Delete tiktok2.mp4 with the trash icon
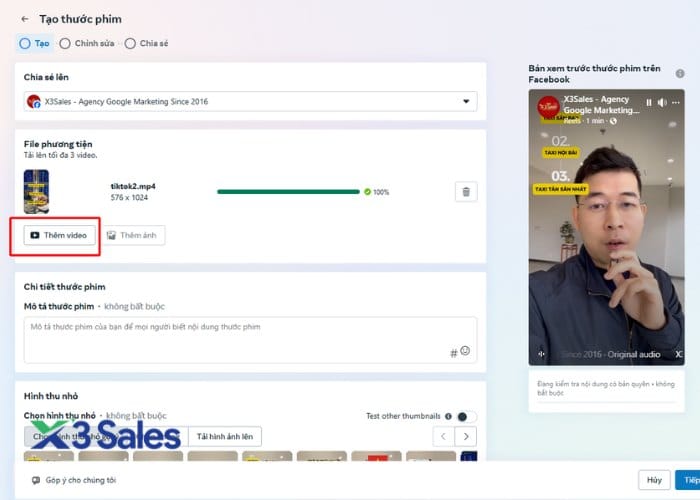Viewport: 700px width, 500px height. (466, 192)
